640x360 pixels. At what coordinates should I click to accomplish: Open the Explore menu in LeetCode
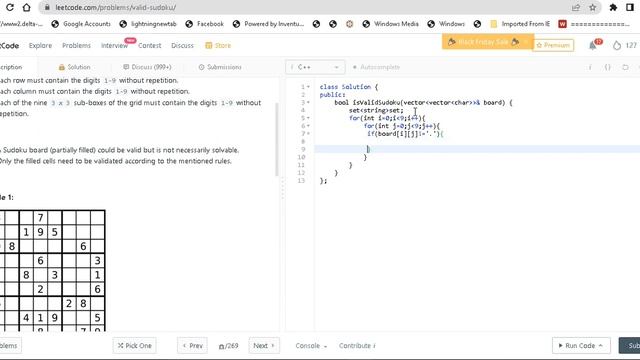40,45
